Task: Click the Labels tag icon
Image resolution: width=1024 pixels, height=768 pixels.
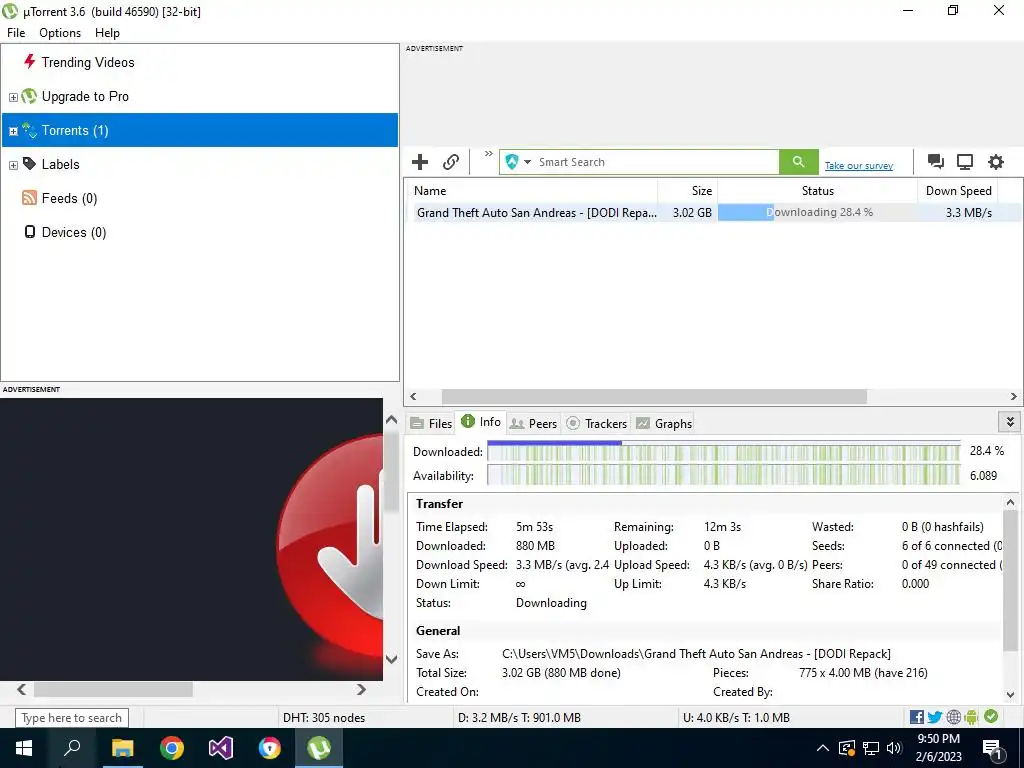Action: click(x=29, y=163)
